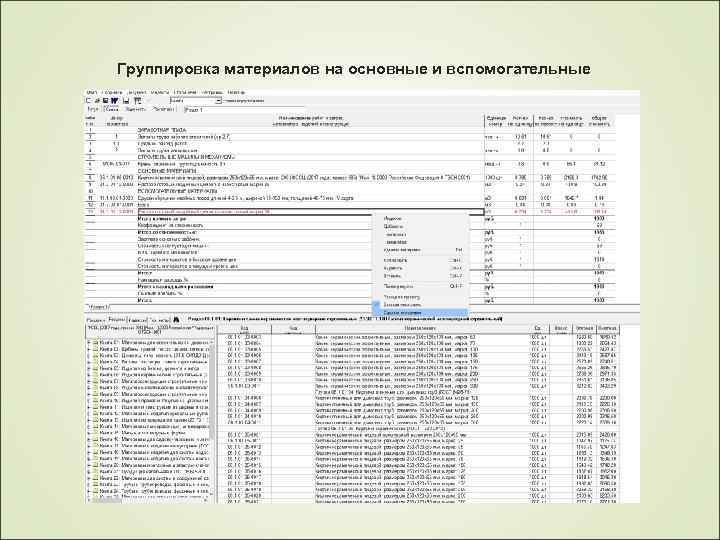The height and width of the screenshot is (540, 720).
Task: Click the Оптовая price column header
Action: 584,328
